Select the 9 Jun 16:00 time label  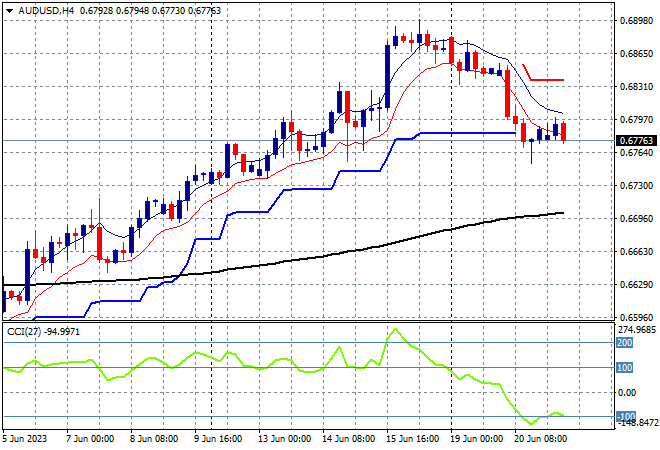218,439
